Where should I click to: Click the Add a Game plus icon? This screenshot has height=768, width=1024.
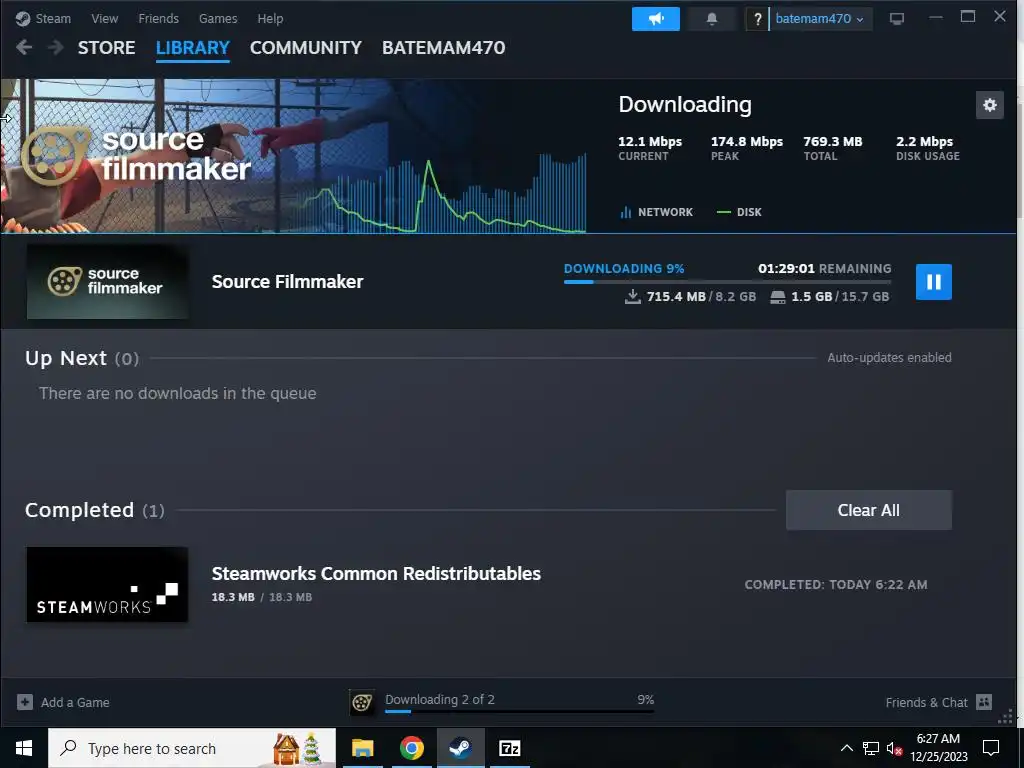[x=25, y=702]
